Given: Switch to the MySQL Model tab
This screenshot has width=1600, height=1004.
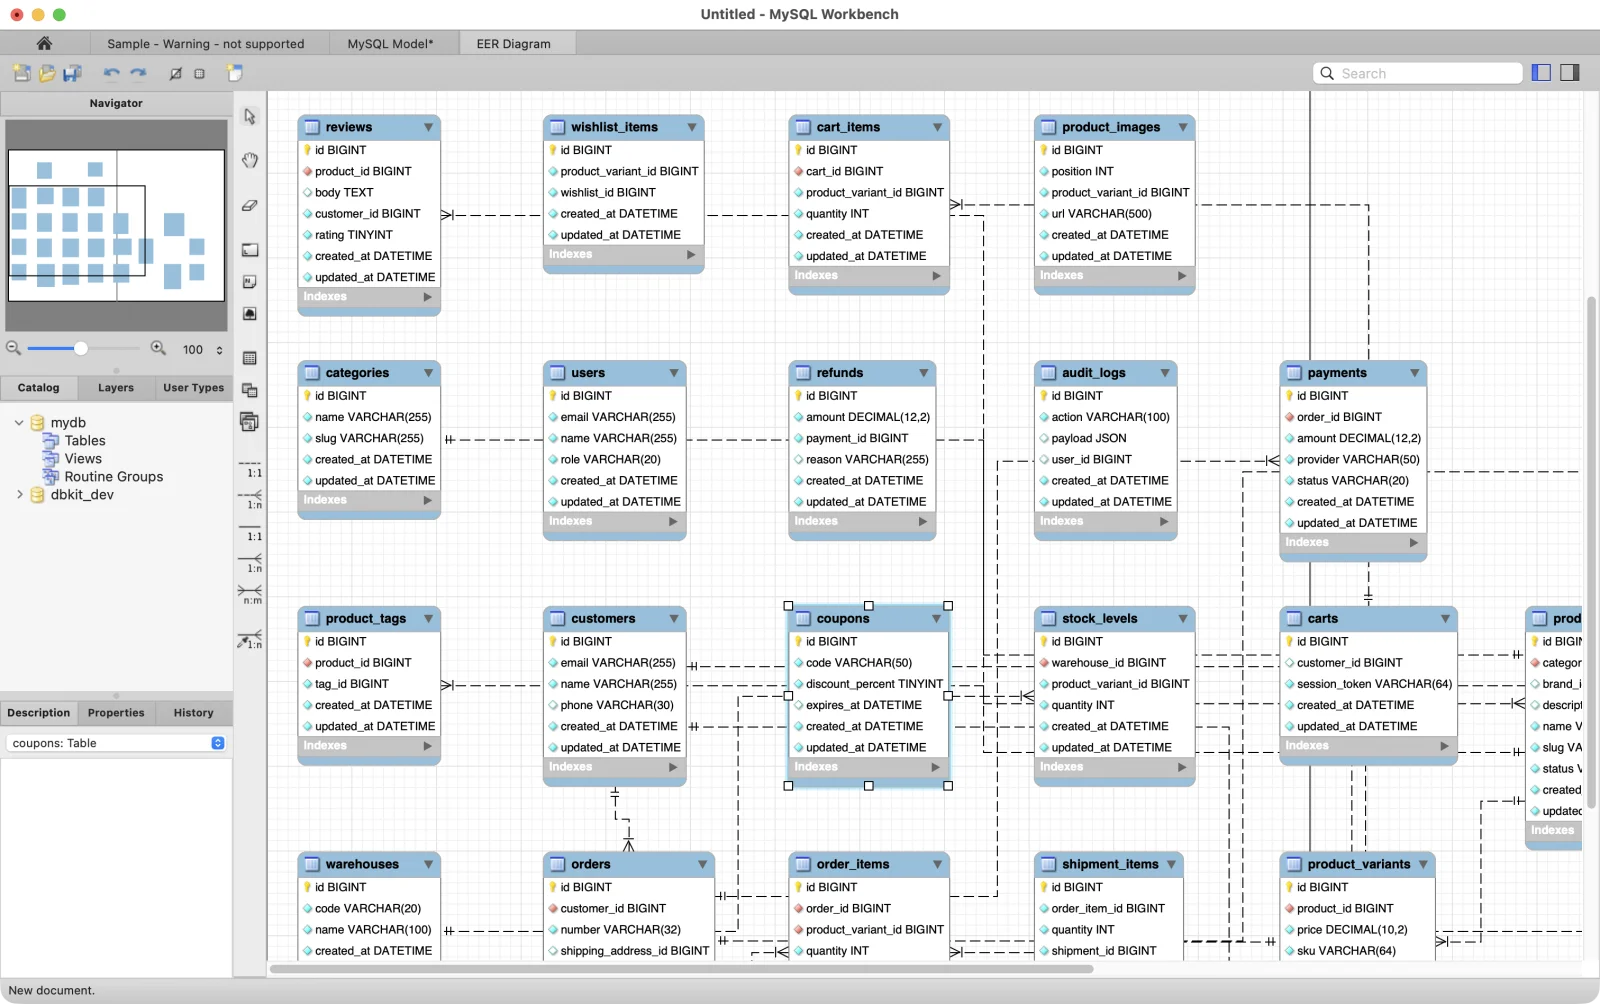Looking at the screenshot, I should 390,44.
